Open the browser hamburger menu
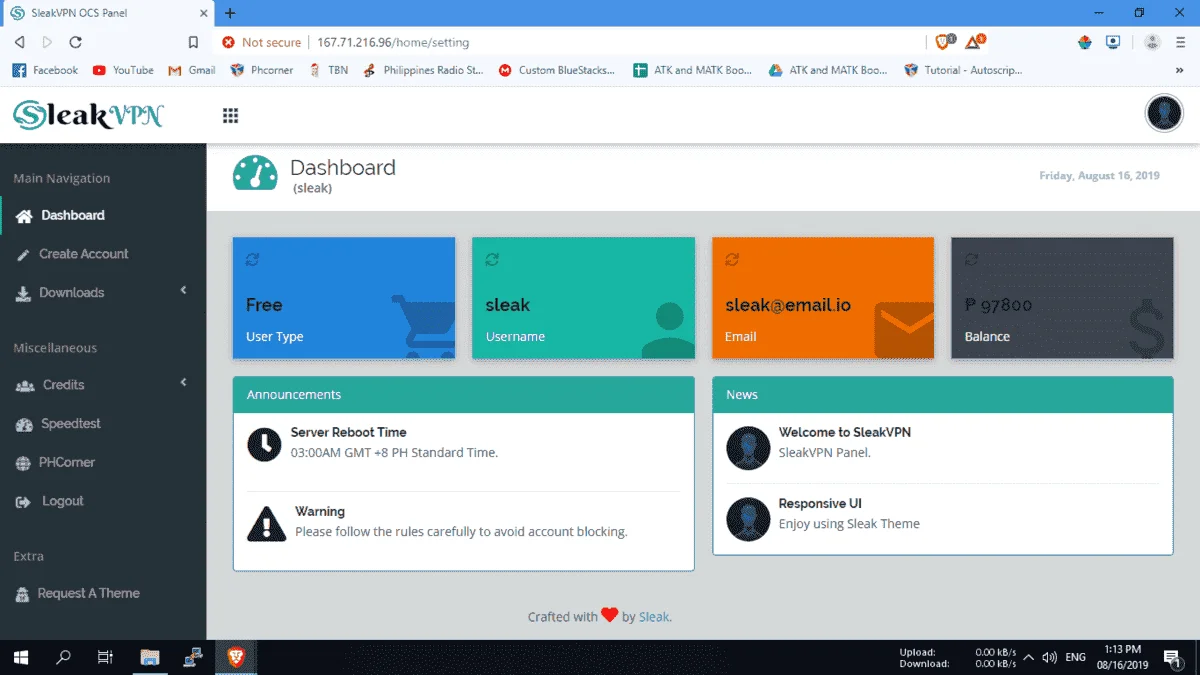Screen dimensions: 1200x675 click(1182, 42)
